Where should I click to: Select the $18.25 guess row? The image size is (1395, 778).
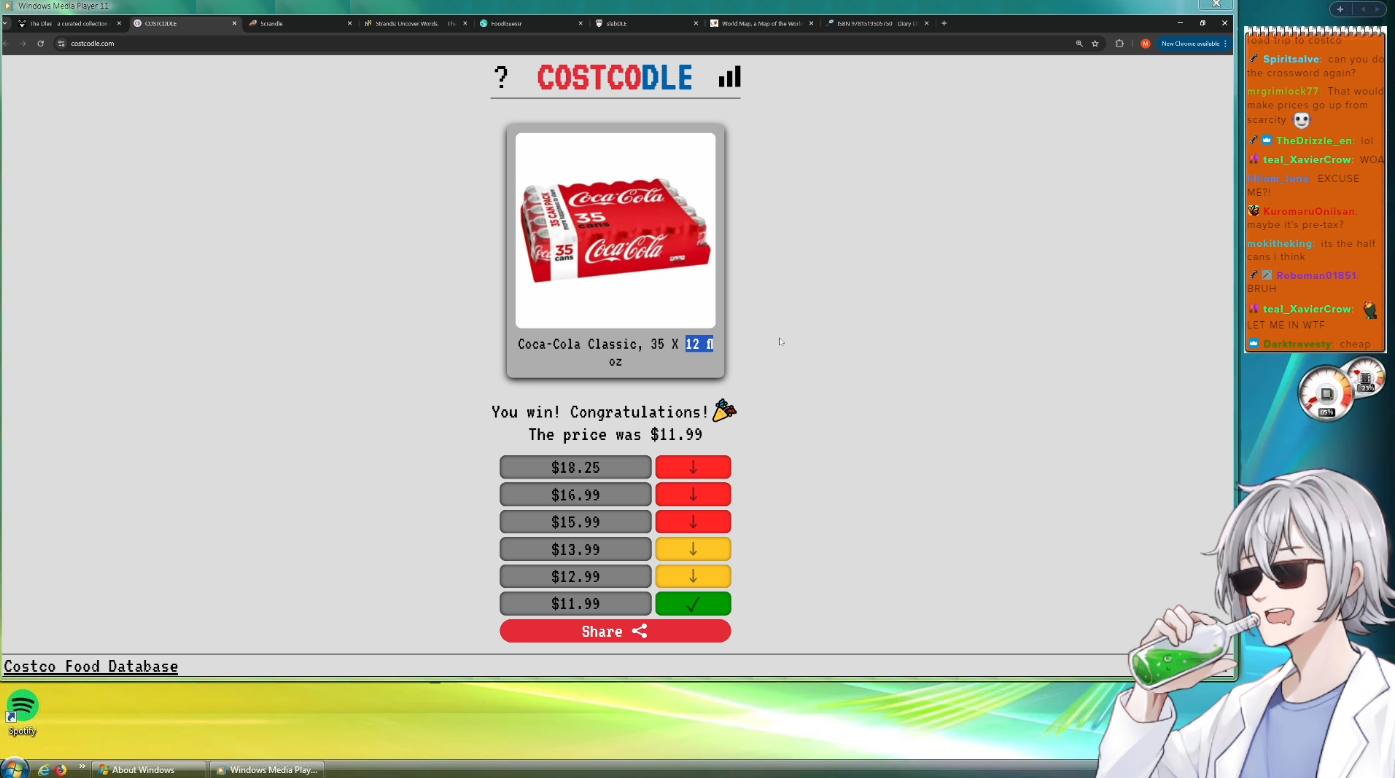point(575,467)
